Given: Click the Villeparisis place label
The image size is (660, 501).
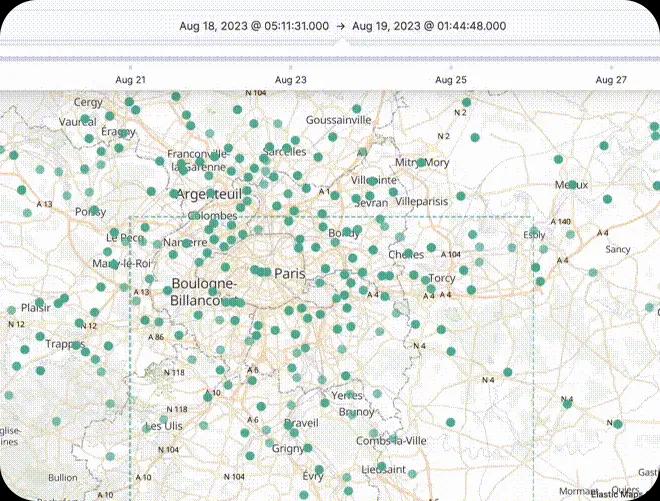Looking at the screenshot, I should pyautogui.click(x=422, y=200).
